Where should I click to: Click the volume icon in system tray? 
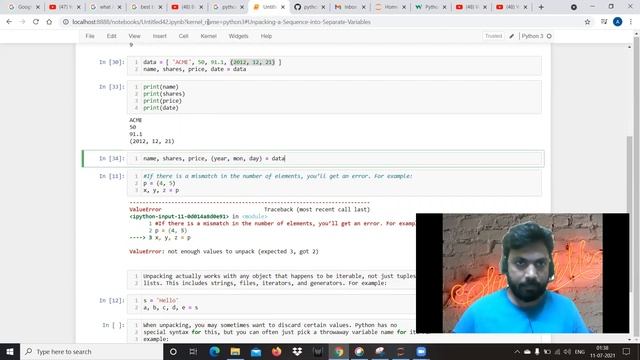pos(567,351)
